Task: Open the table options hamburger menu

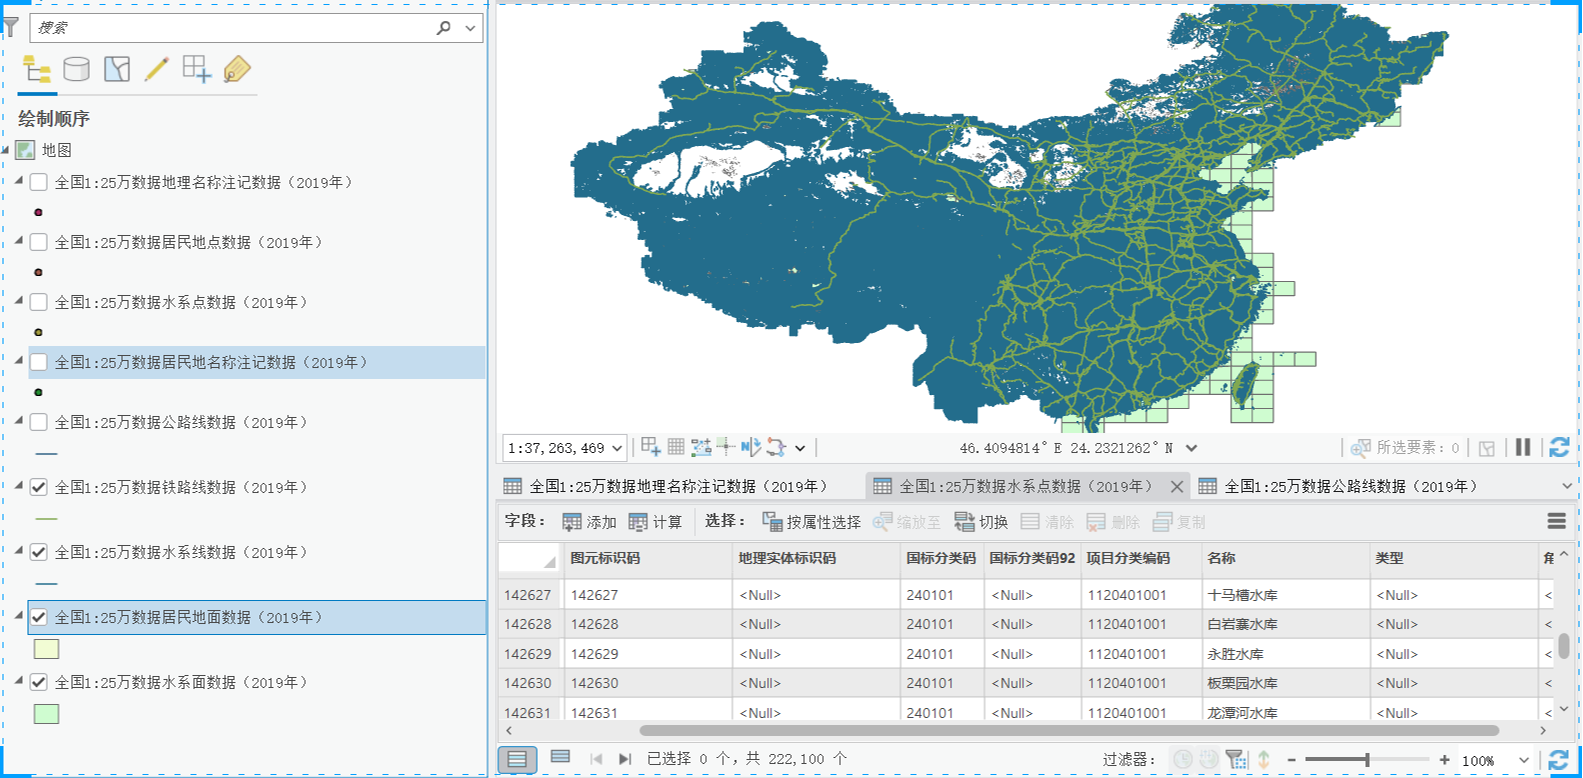Action: pyautogui.click(x=1557, y=521)
